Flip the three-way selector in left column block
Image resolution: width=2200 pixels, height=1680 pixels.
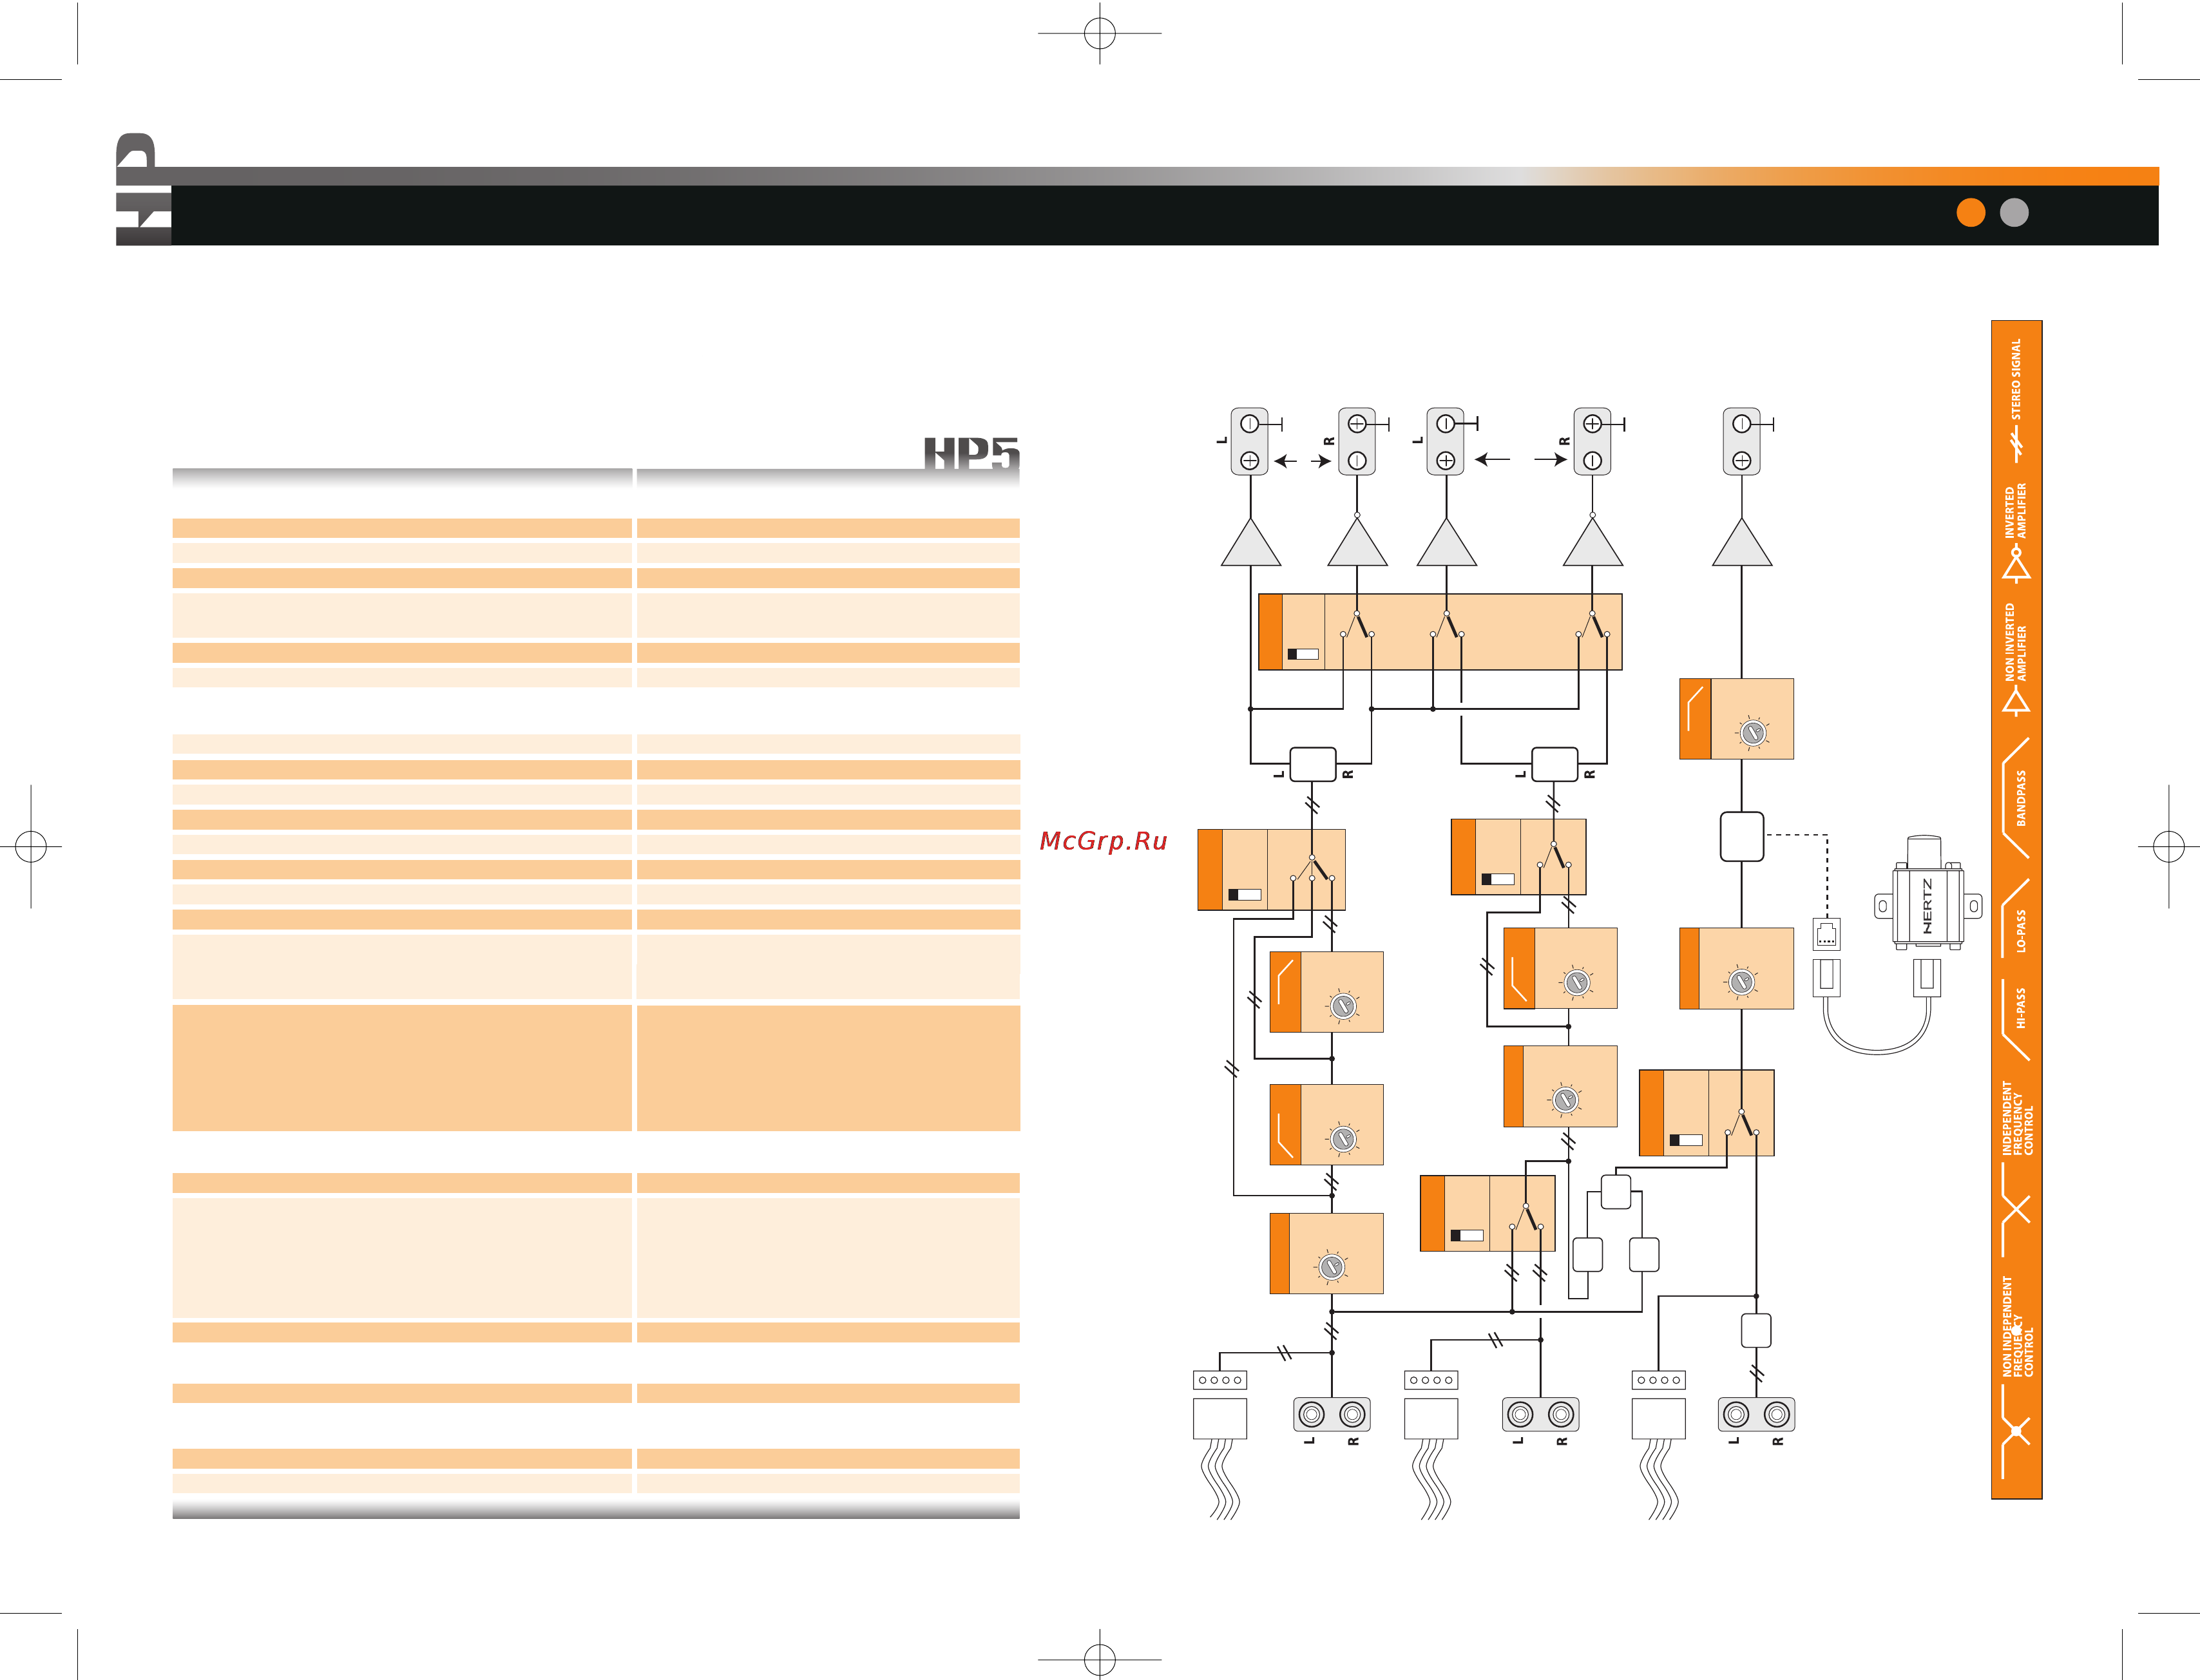pos(1312,869)
